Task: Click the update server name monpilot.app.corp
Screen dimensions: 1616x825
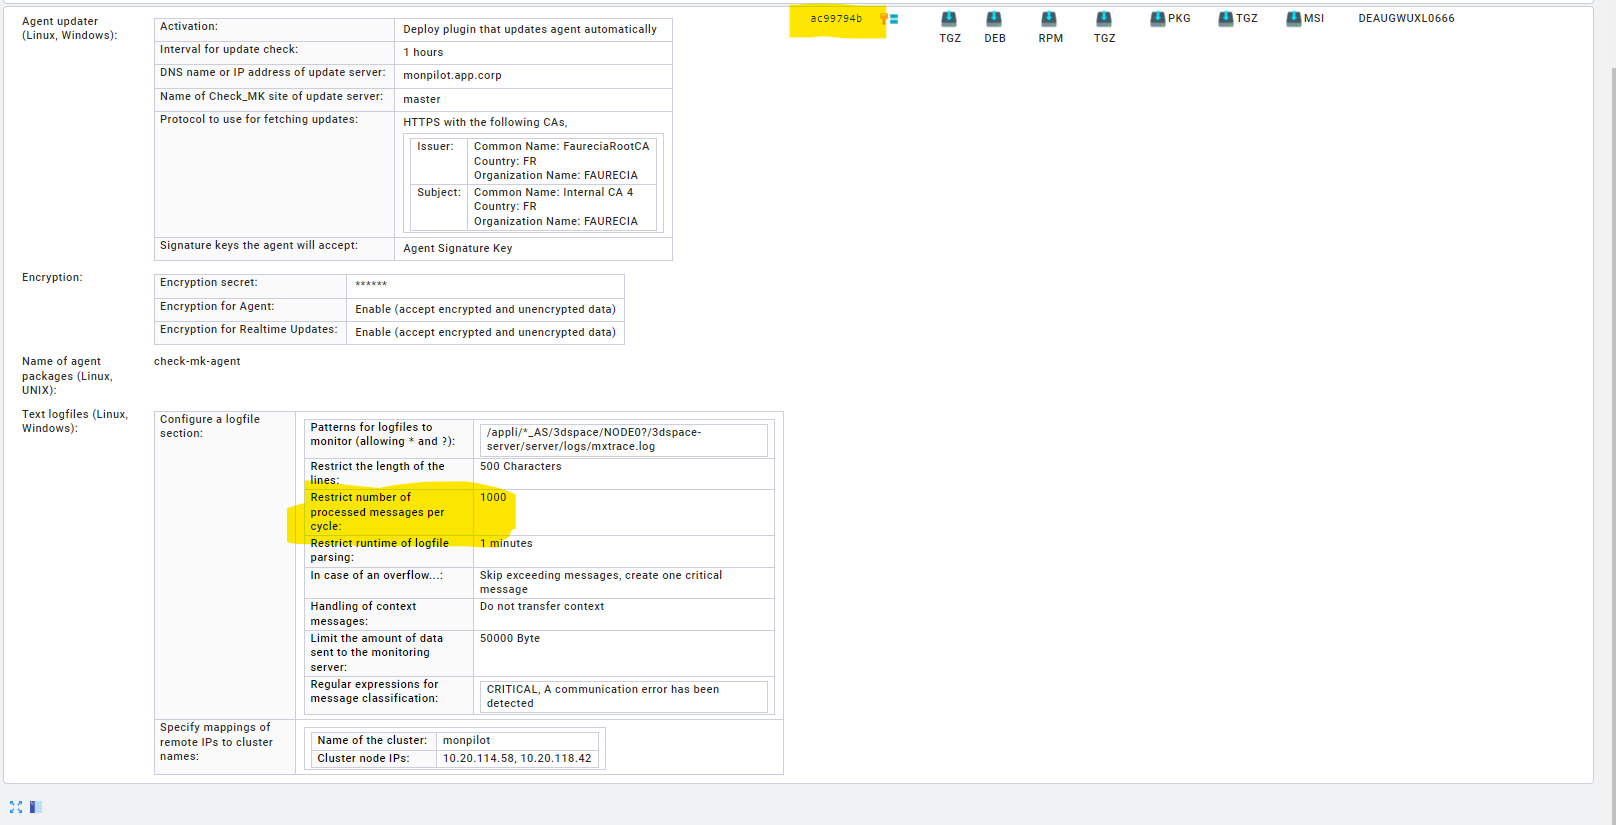Action: click(x=452, y=76)
